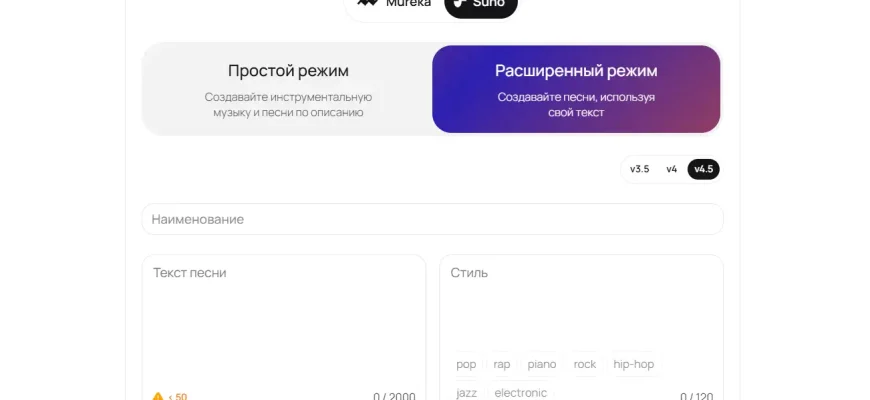Select the rock style tag
The height and width of the screenshot is (400, 870).
click(x=585, y=364)
